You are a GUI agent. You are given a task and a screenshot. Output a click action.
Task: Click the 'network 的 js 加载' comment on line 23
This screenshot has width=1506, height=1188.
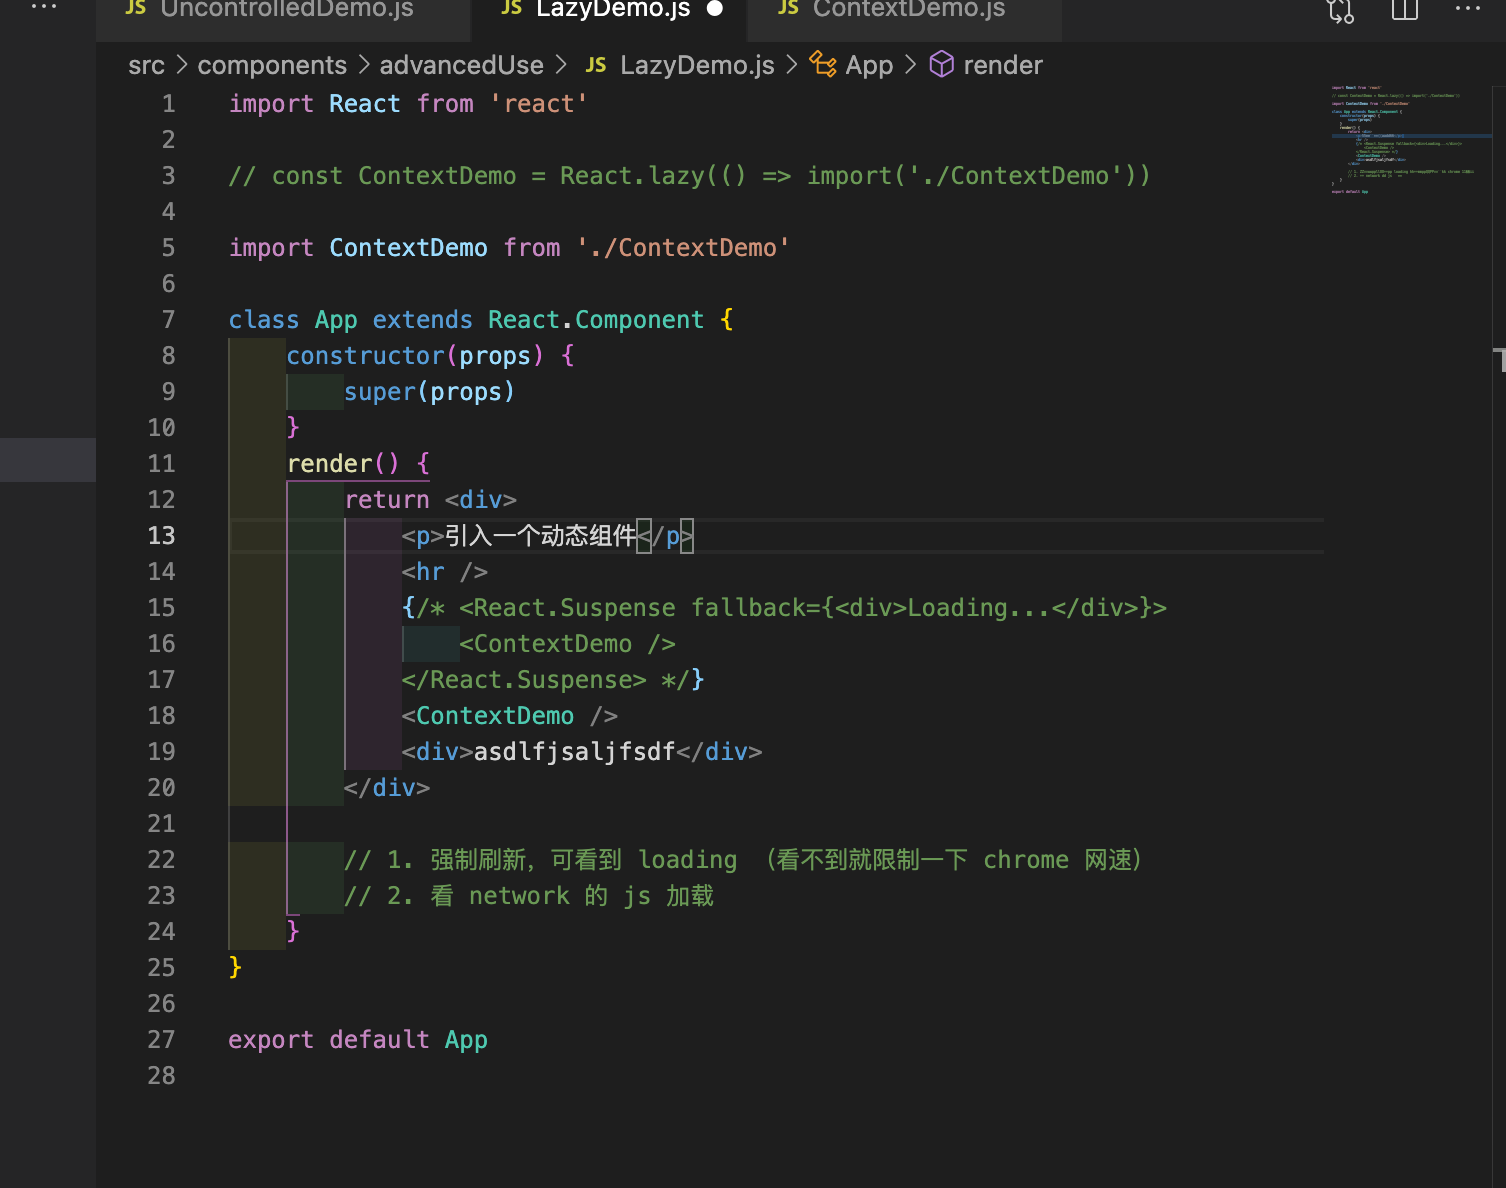(591, 896)
